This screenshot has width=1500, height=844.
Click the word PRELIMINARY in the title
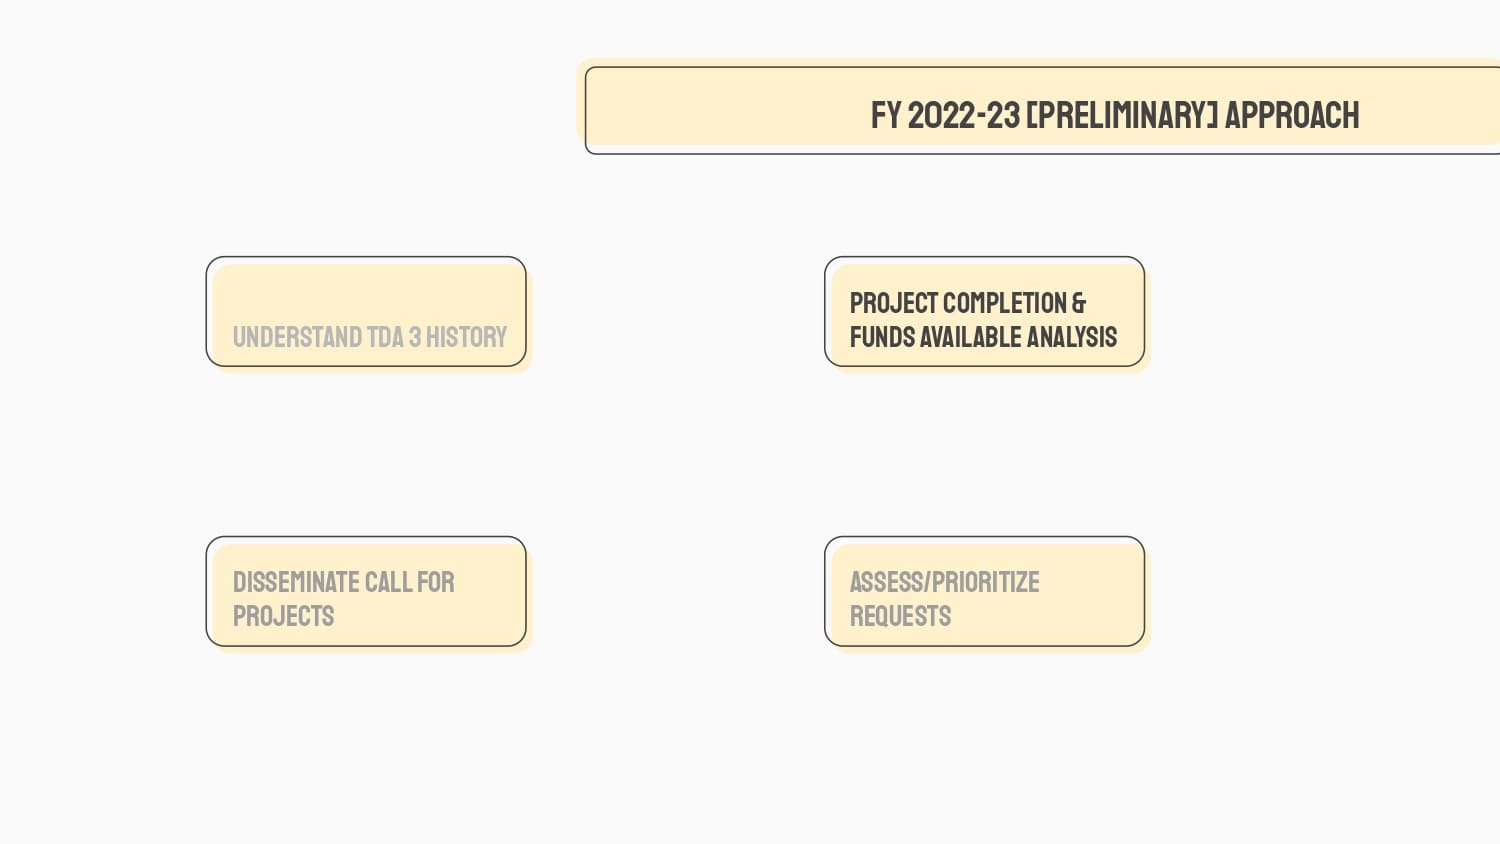pyautogui.click(x=1122, y=116)
